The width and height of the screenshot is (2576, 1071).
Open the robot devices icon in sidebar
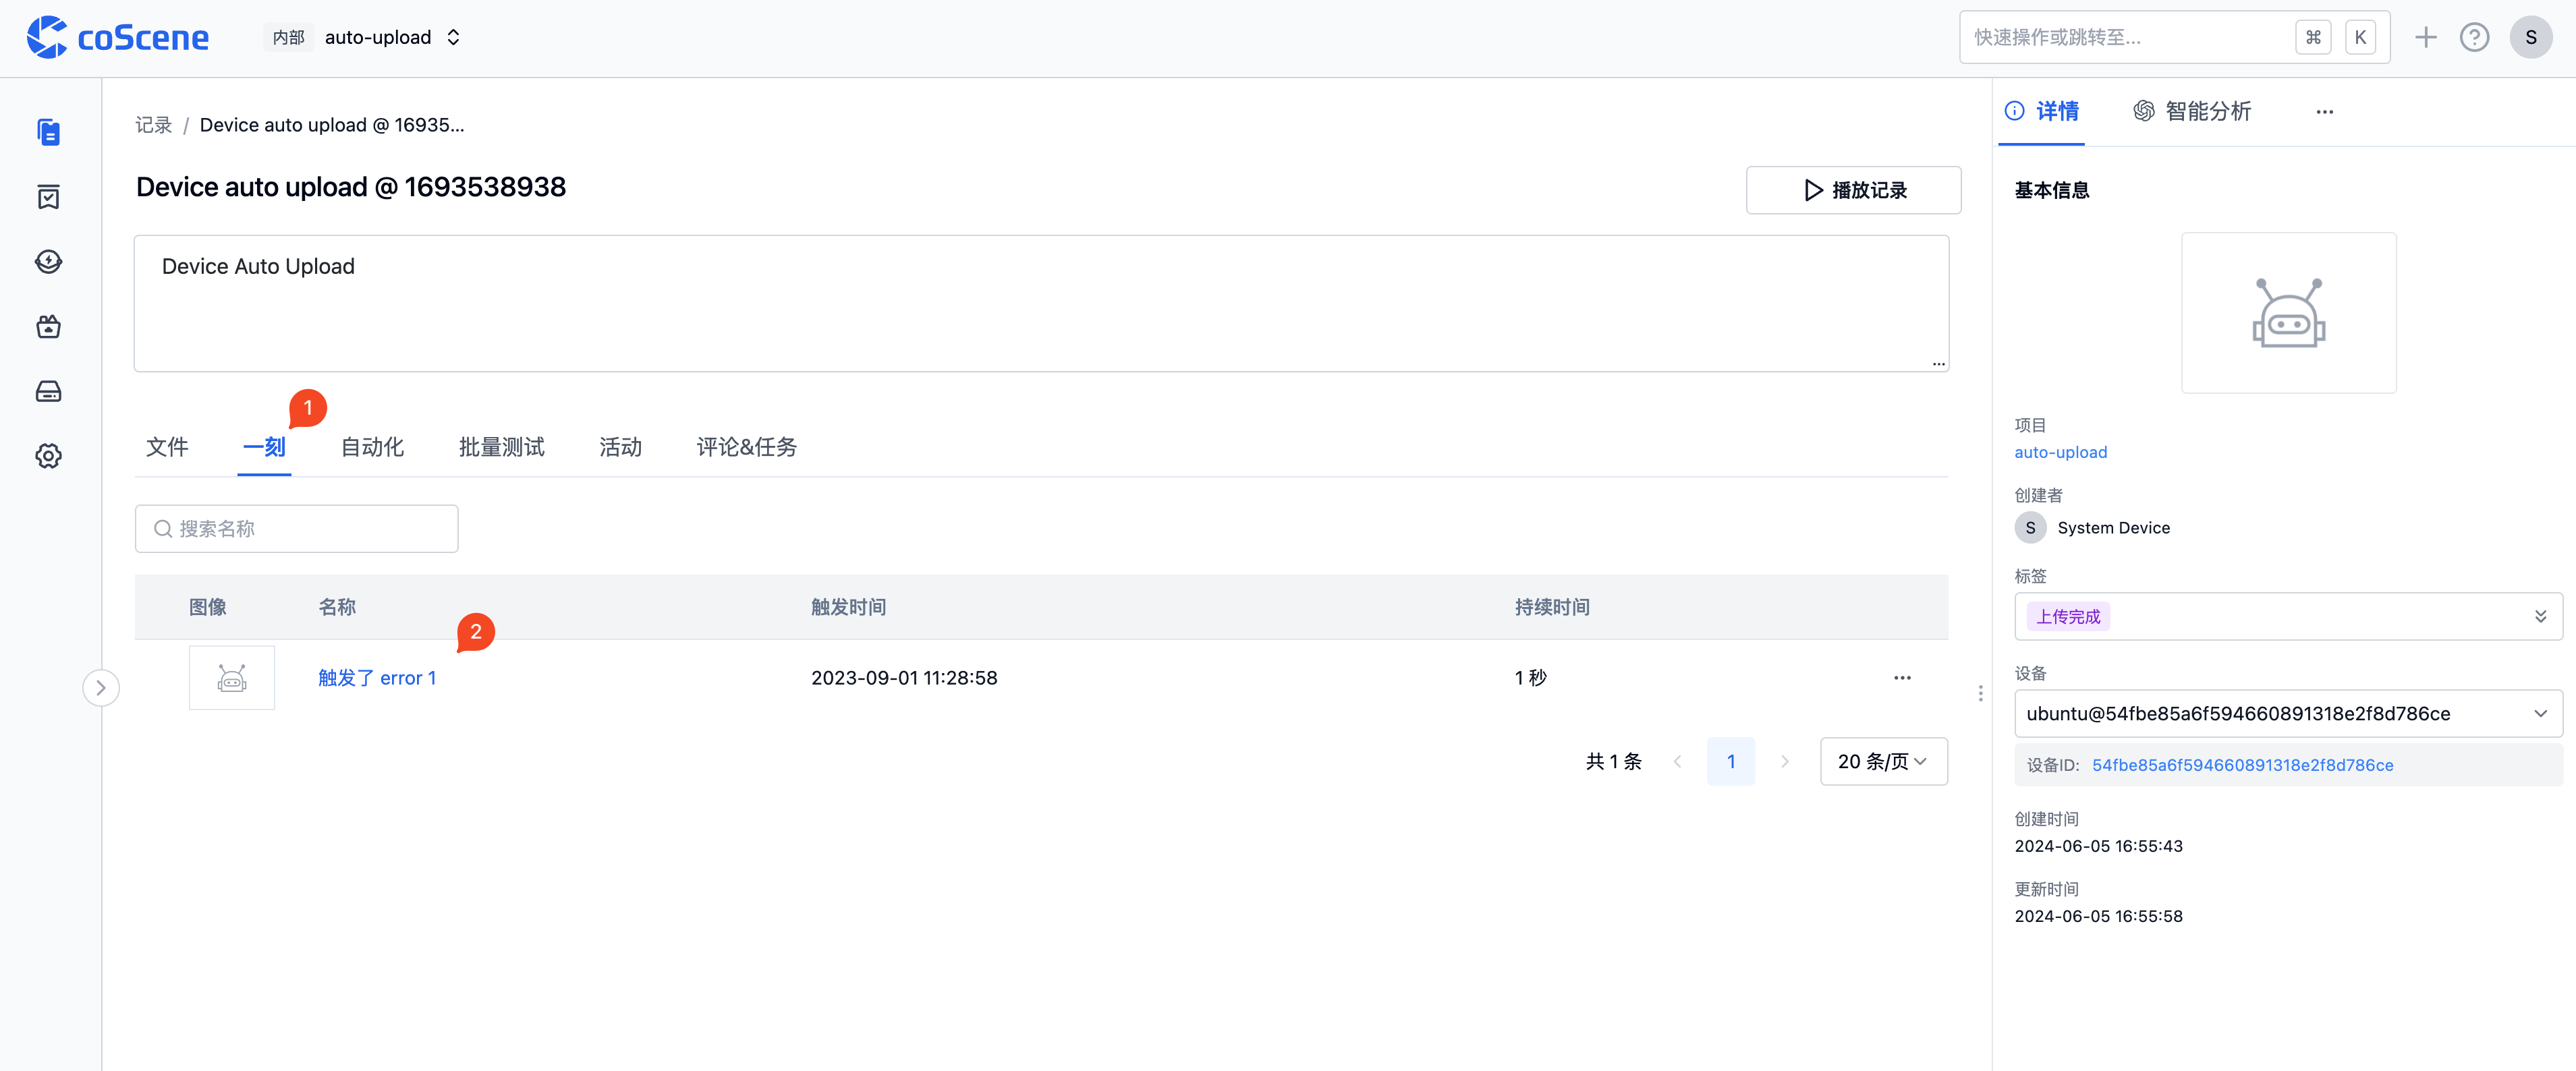tap(48, 327)
